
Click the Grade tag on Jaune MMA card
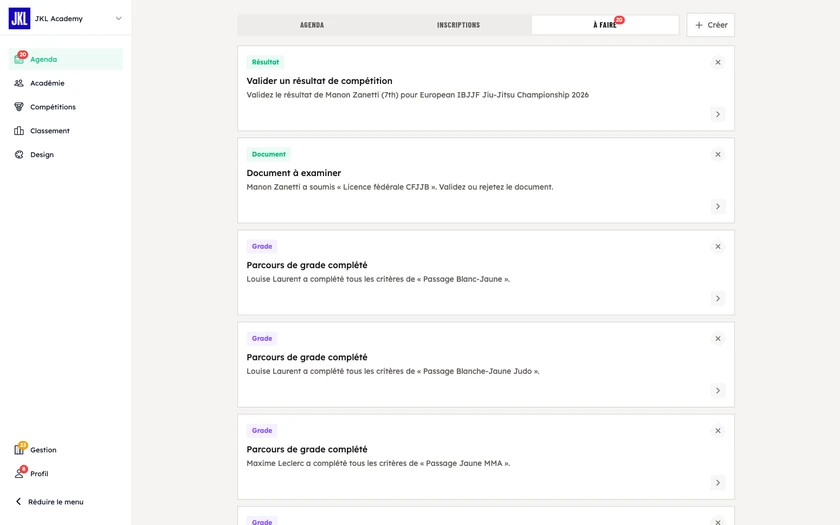(262, 431)
